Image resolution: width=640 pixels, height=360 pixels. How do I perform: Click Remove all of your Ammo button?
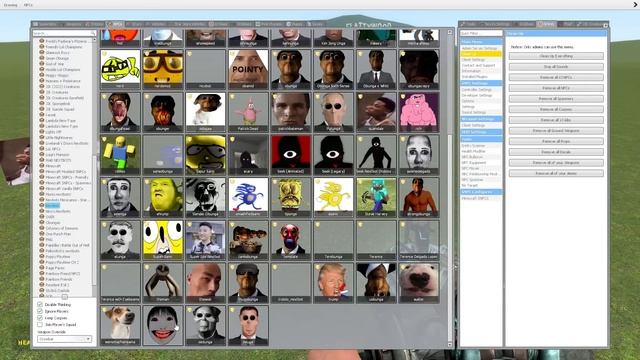[556, 173]
